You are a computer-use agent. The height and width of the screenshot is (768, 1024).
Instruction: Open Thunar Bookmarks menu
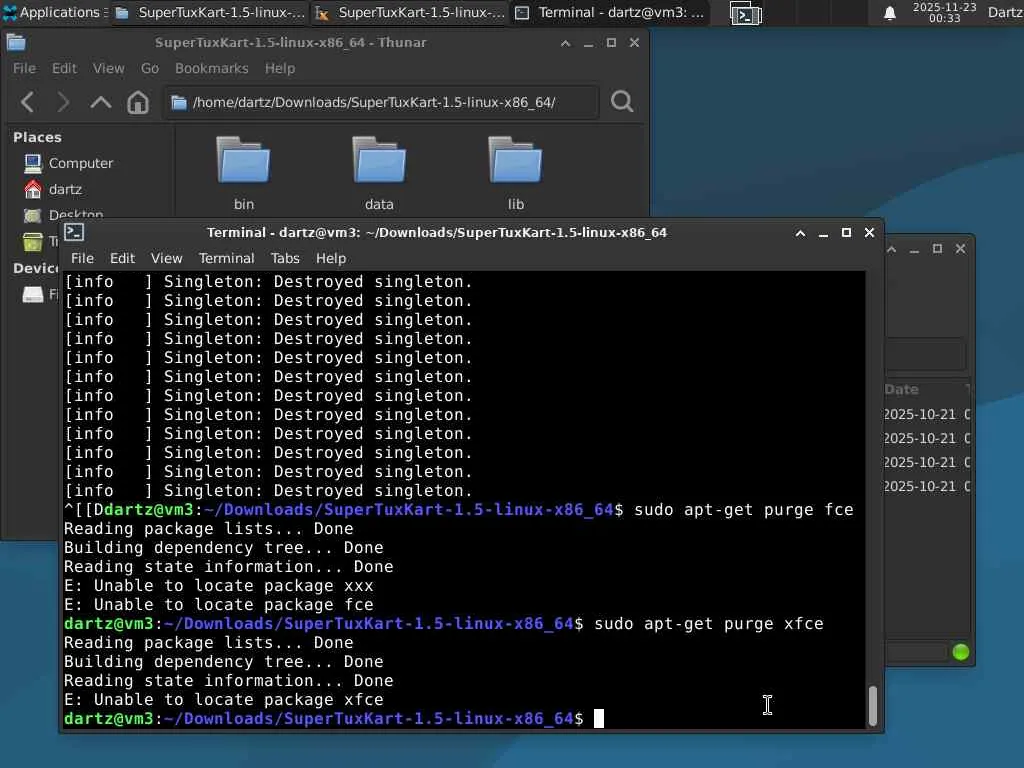(212, 68)
